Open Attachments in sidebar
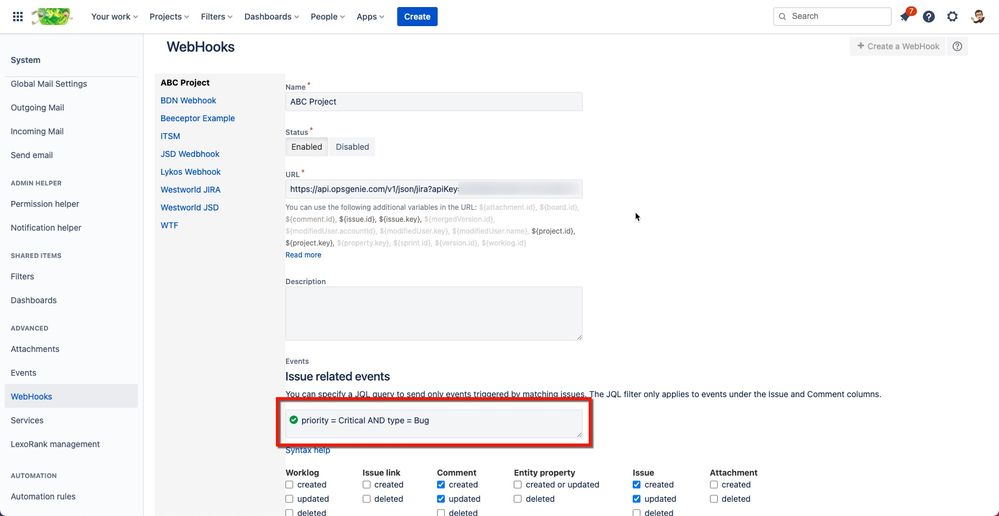999x516 pixels. tap(35, 349)
